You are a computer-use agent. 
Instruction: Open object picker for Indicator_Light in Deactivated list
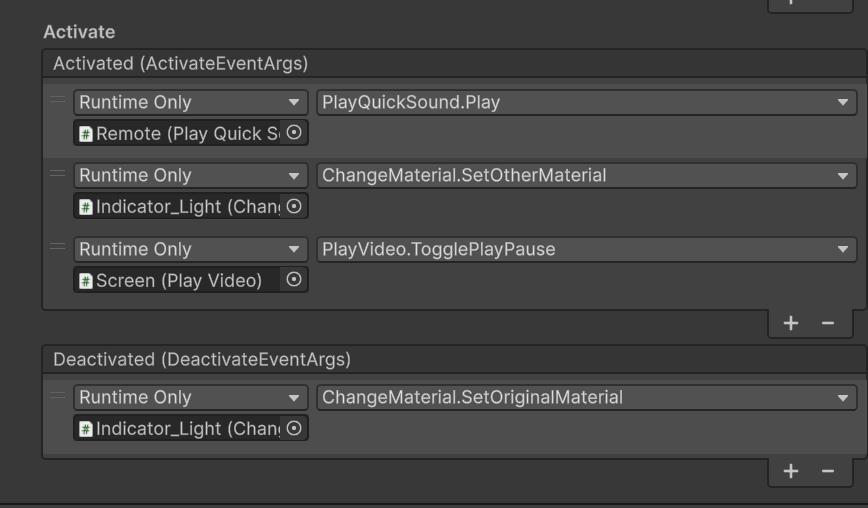[x=294, y=429]
